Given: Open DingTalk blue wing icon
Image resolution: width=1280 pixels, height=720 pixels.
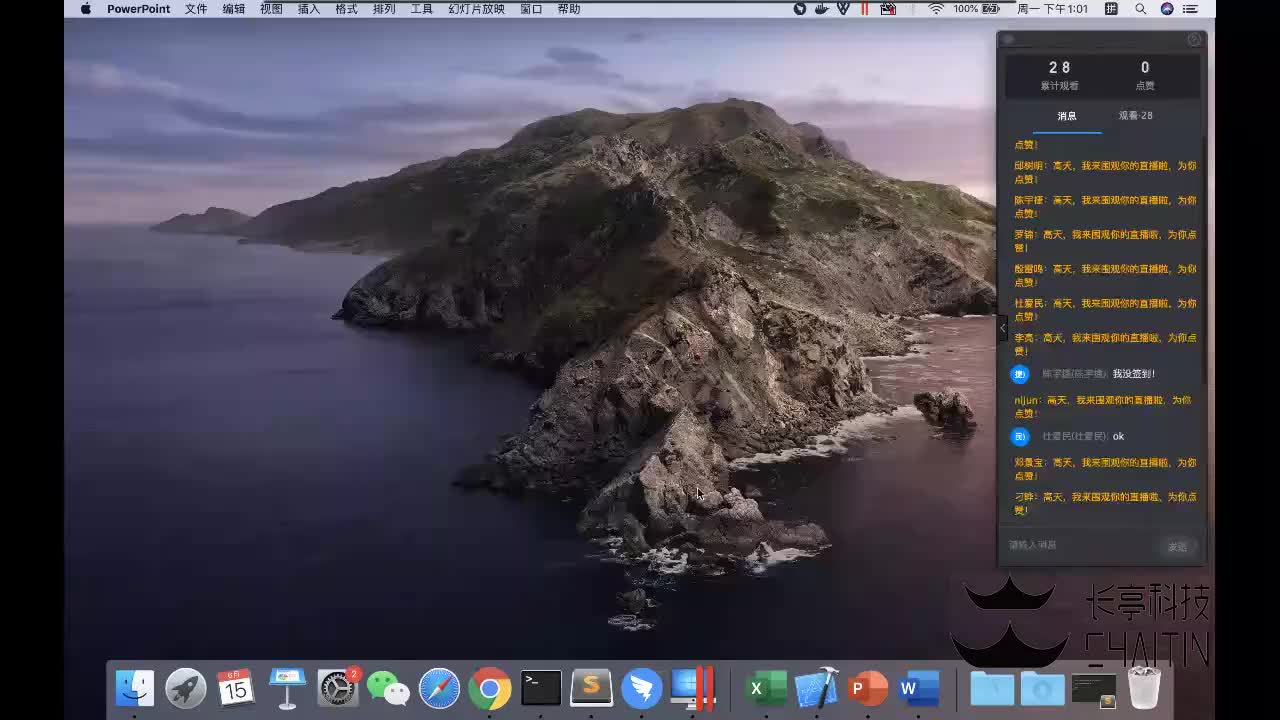Looking at the screenshot, I should (642, 688).
